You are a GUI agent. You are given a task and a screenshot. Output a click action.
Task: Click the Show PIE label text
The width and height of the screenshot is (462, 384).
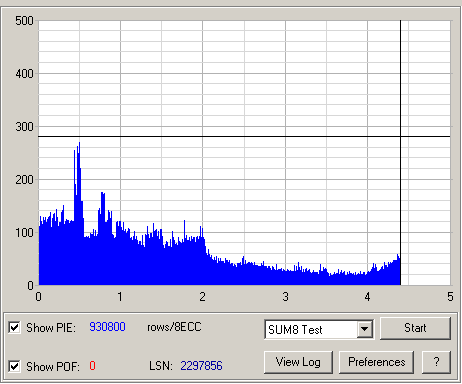click(x=51, y=328)
